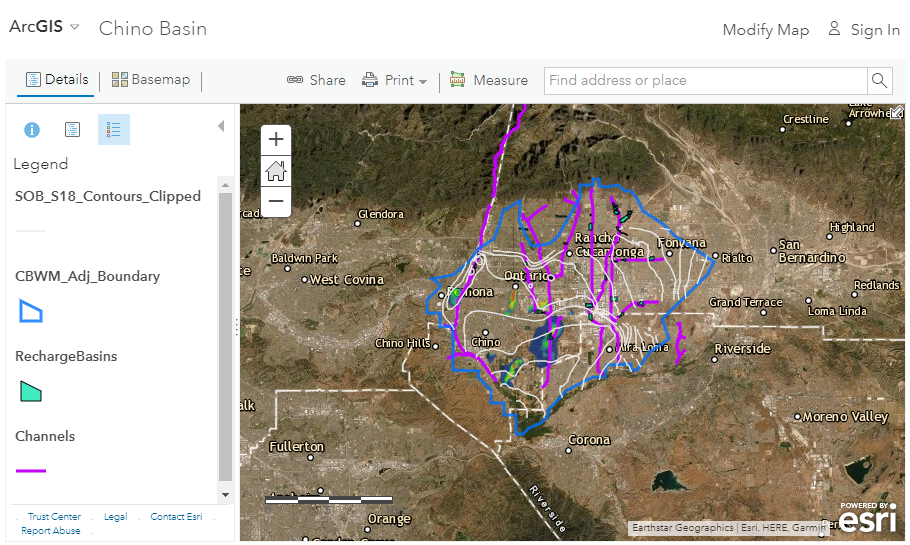Expand the Print dropdown
Image resolution: width=910 pixels, height=545 pixels.
(x=395, y=80)
